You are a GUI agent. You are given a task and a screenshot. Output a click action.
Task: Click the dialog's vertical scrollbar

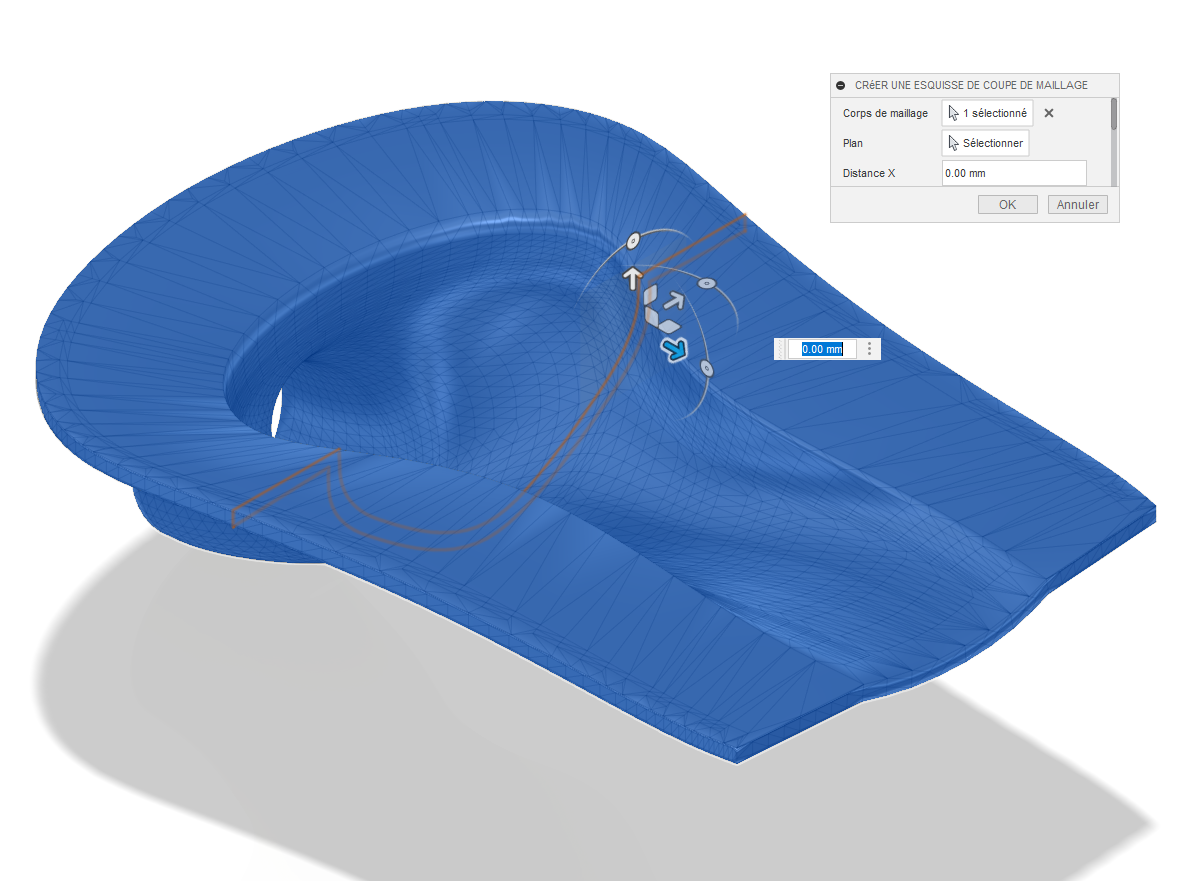(x=1114, y=114)
